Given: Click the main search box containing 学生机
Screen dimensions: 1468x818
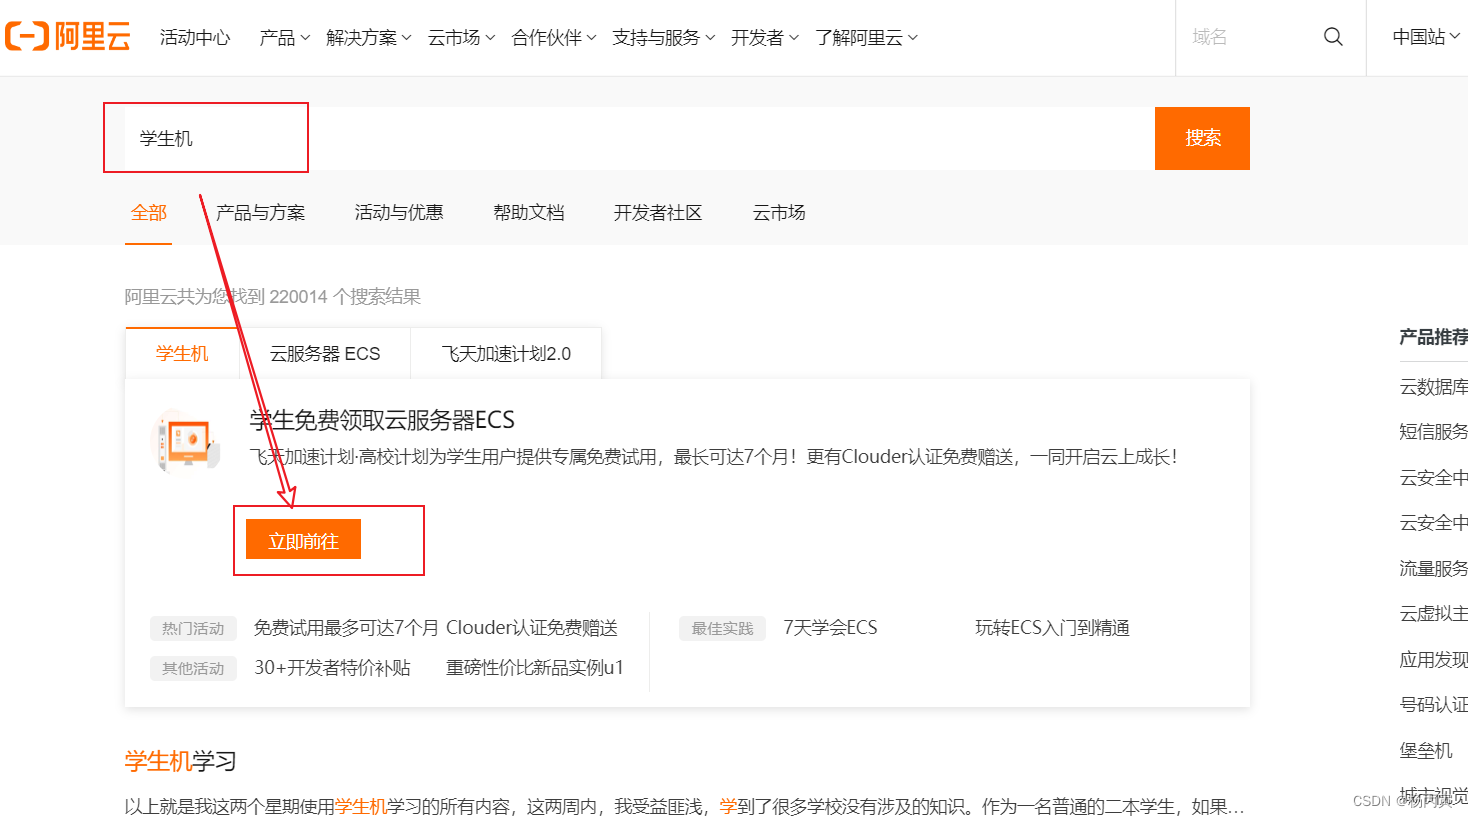Looking at the screenshot, I should [x=640, y=138].
